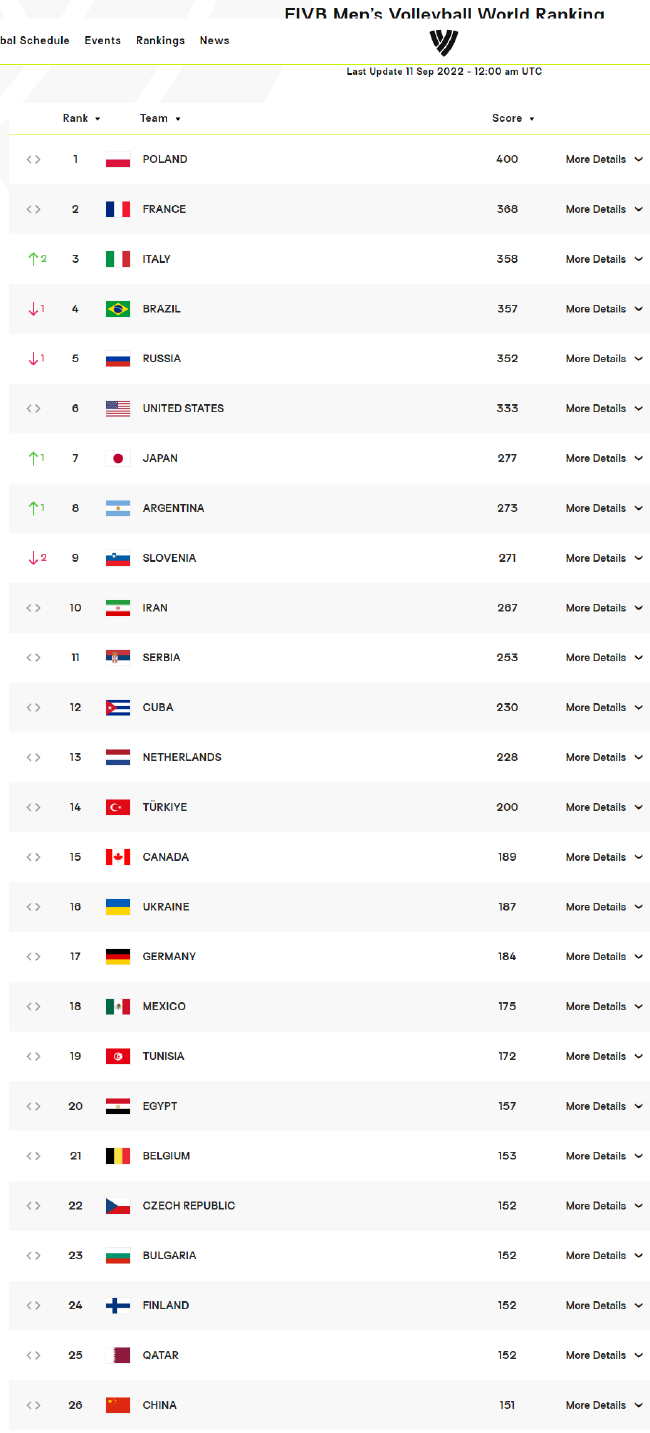The width and height of the screenshot is (650, 1433).
Task: Go to the News section
Action: 214,40
